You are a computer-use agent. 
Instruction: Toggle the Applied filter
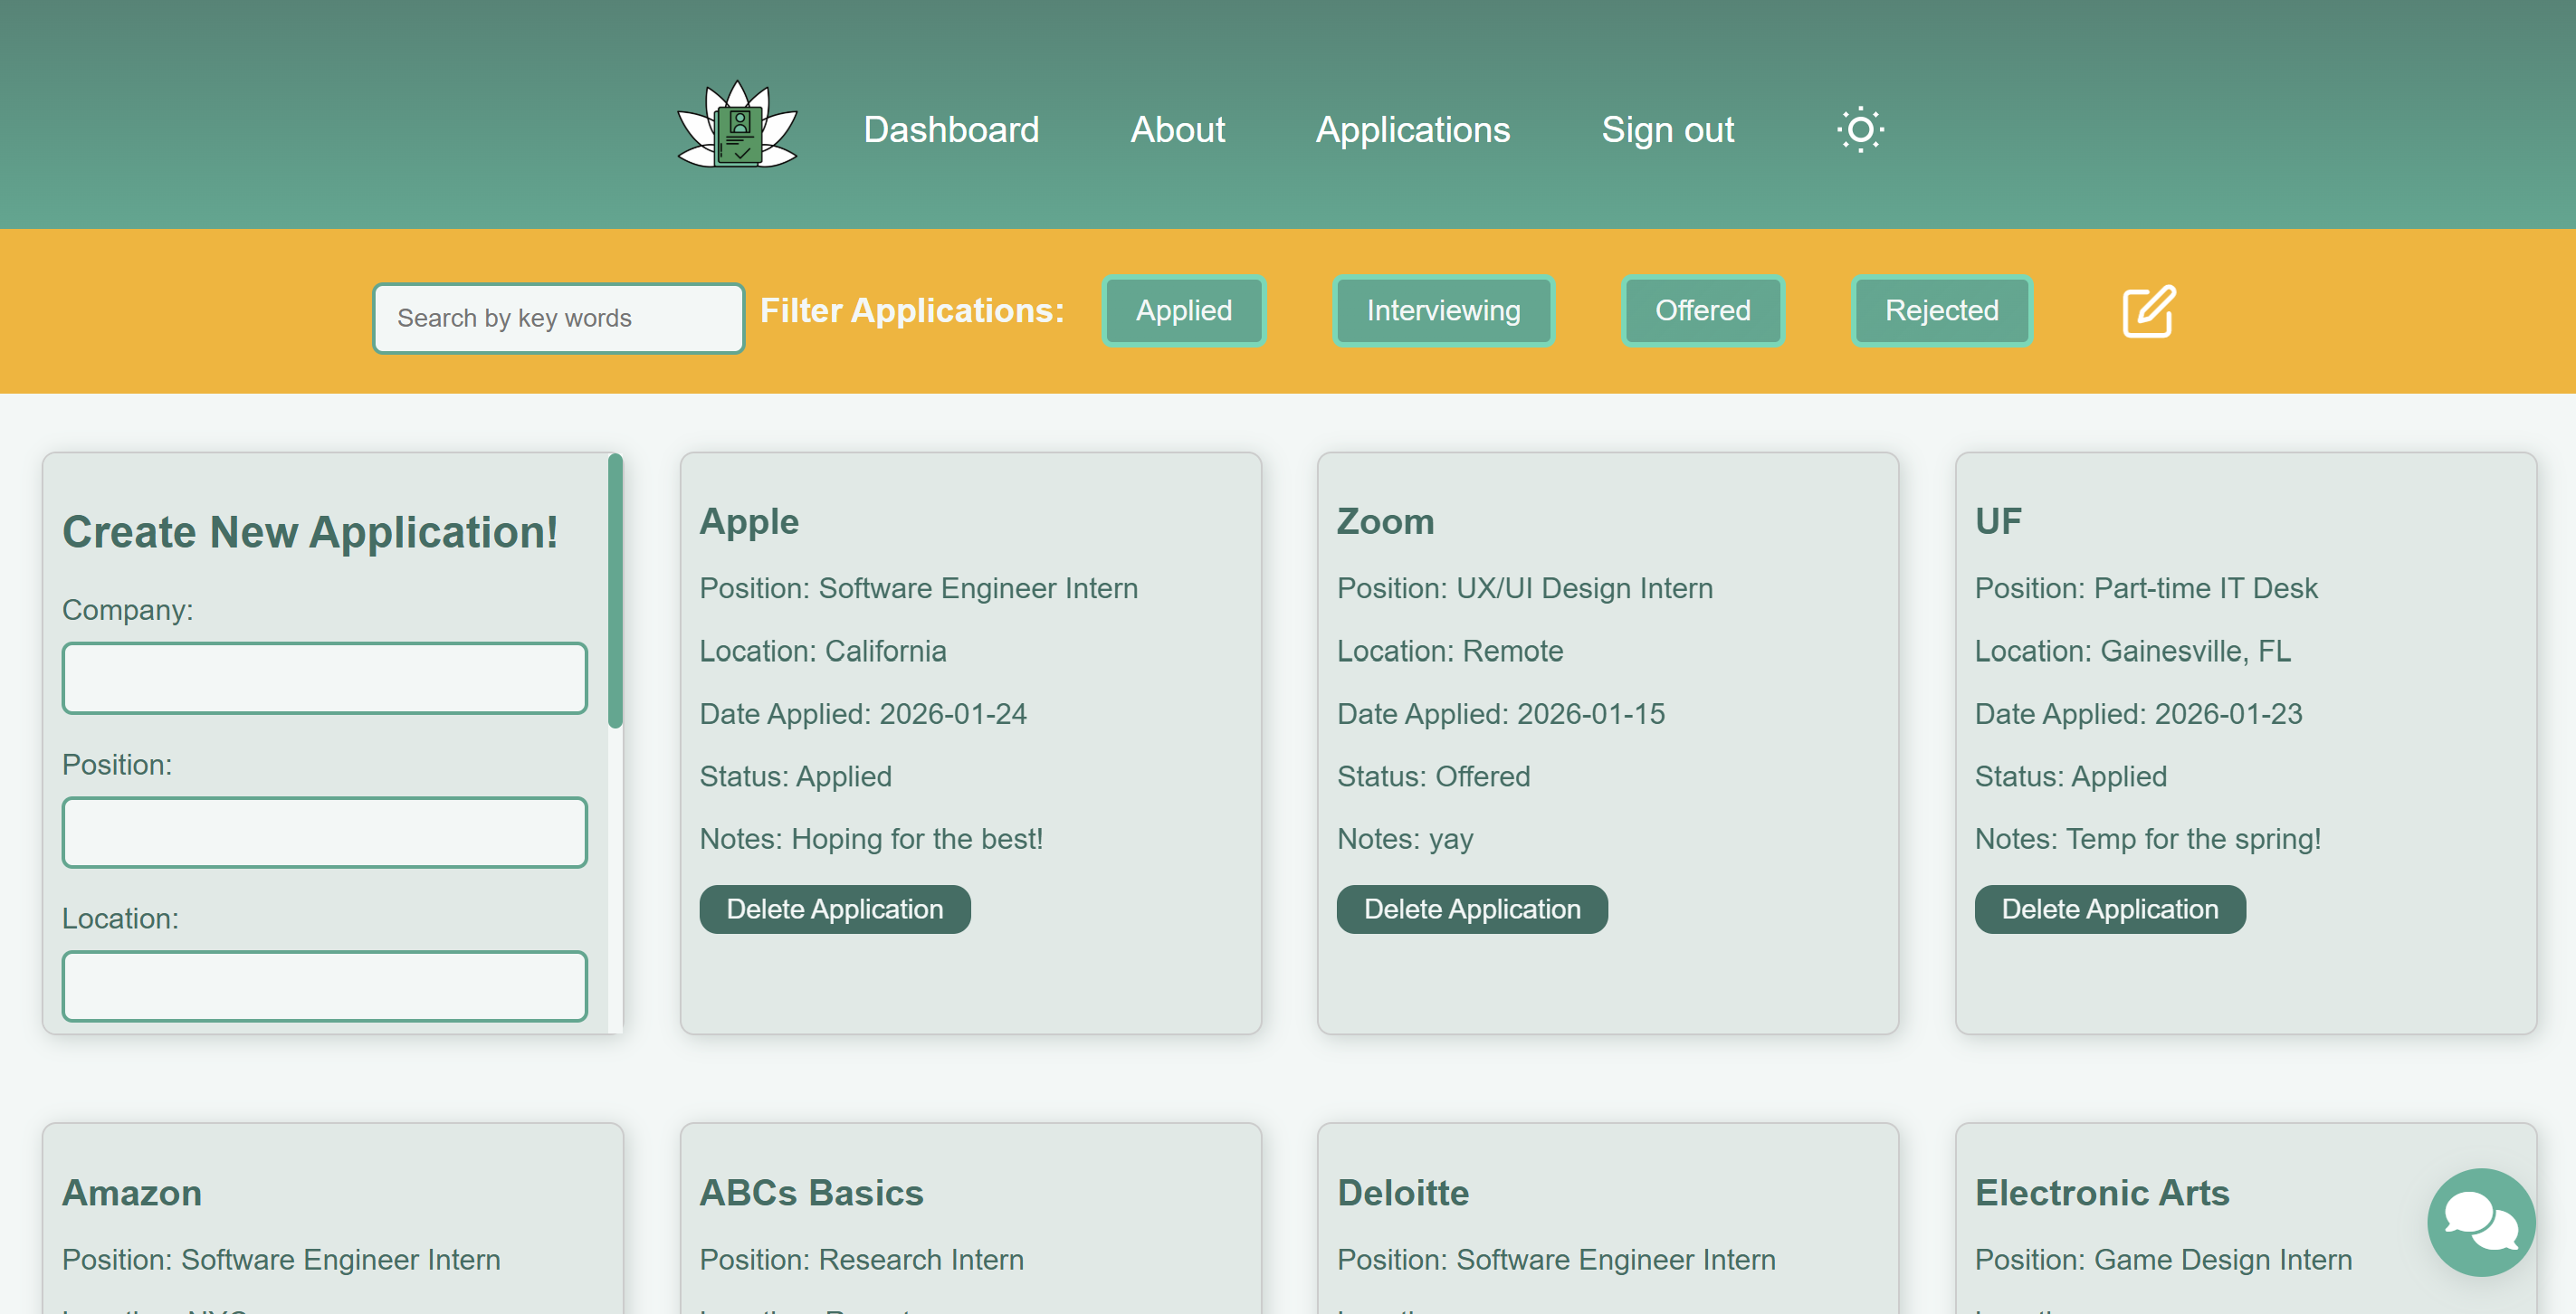click(x=1183, y=311)
